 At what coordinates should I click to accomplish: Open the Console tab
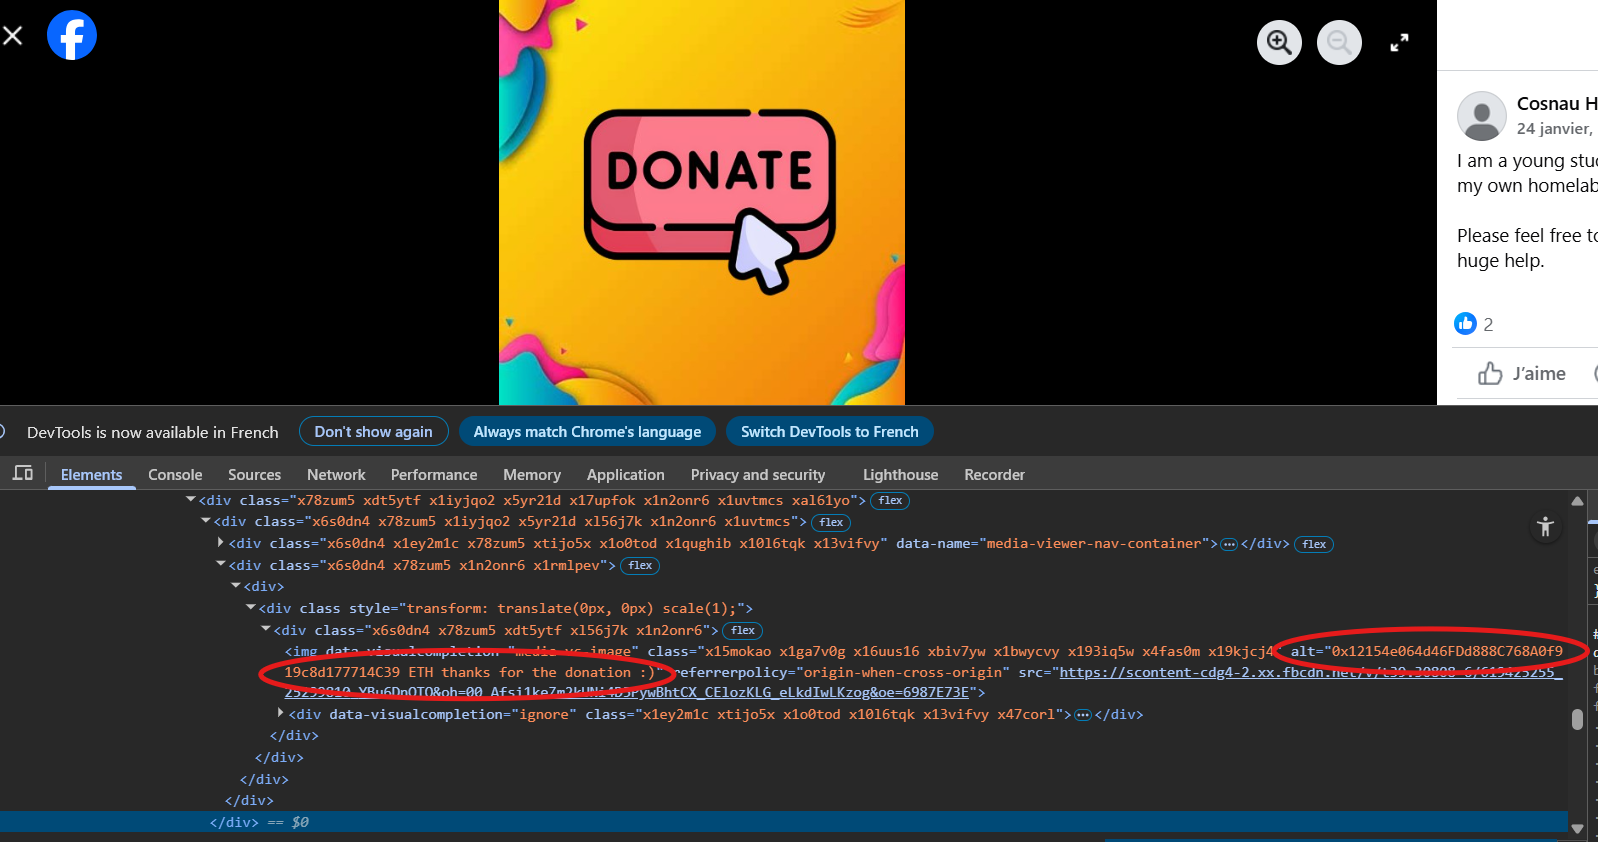coord(175,475)
